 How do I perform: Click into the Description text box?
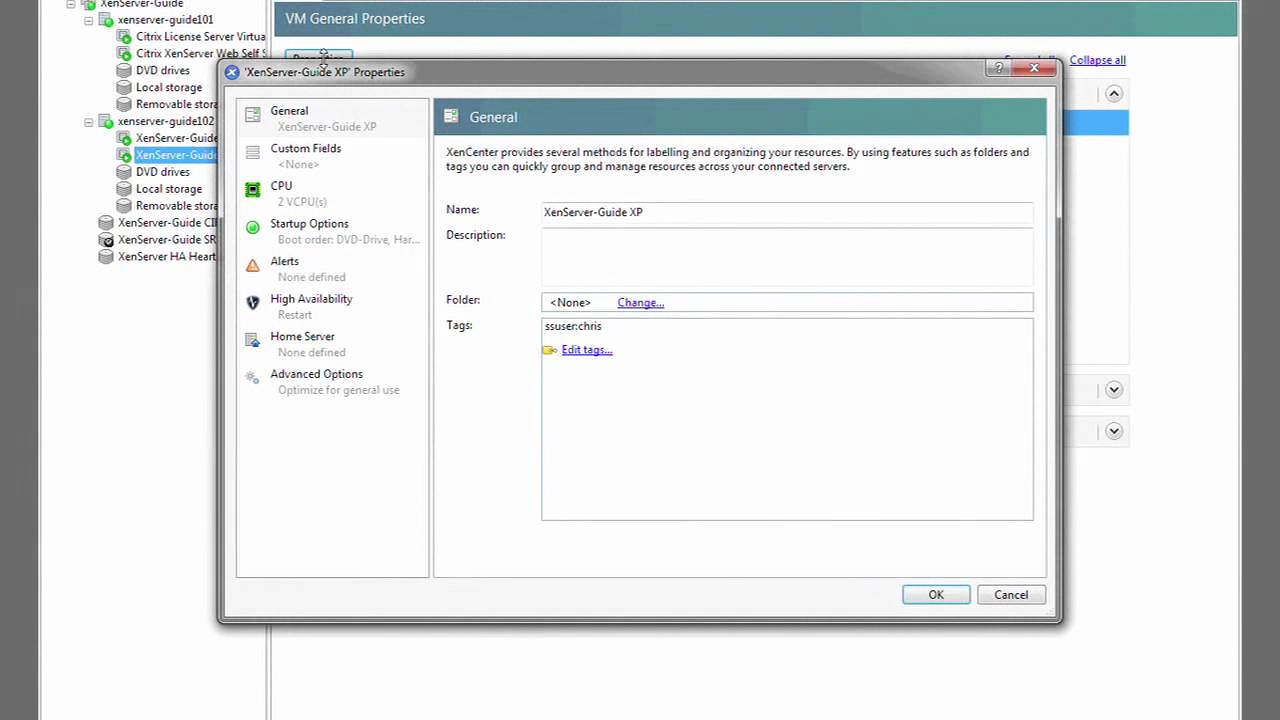tap(787, 257)
